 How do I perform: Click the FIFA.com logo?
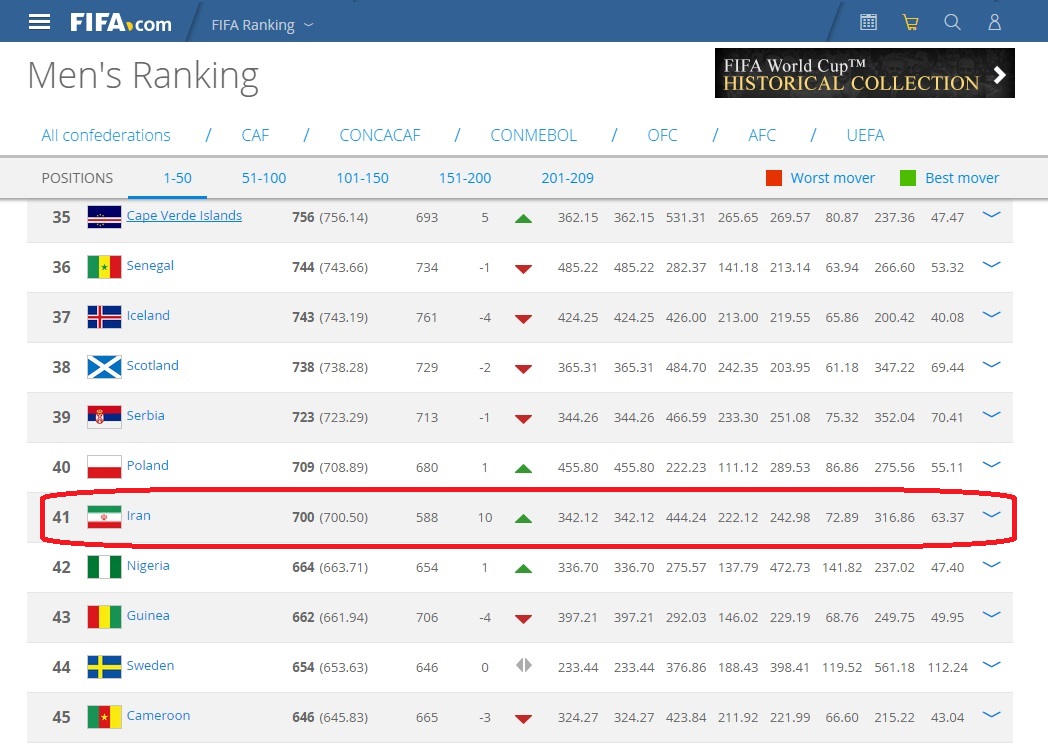118,20
